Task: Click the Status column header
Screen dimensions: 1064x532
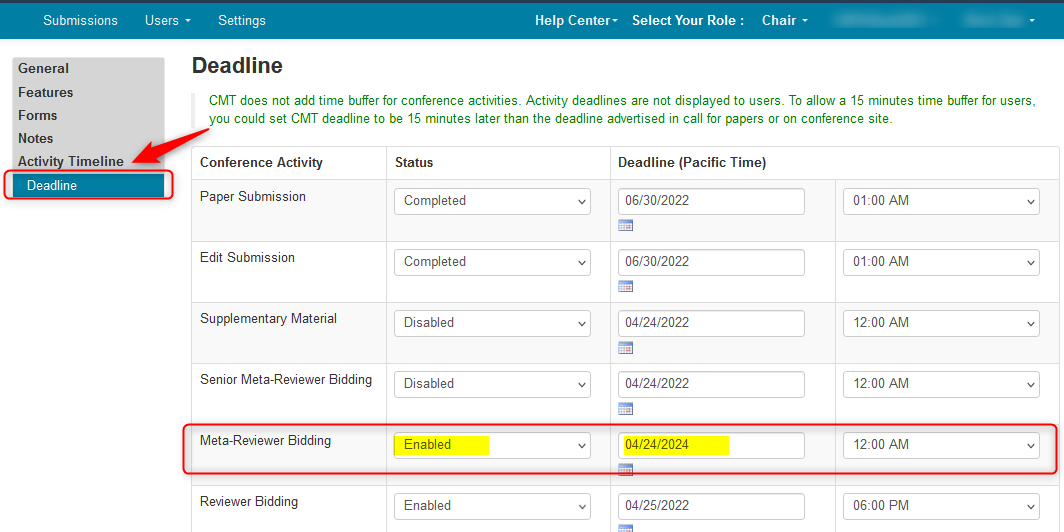Action: click(x=414, y=163)
